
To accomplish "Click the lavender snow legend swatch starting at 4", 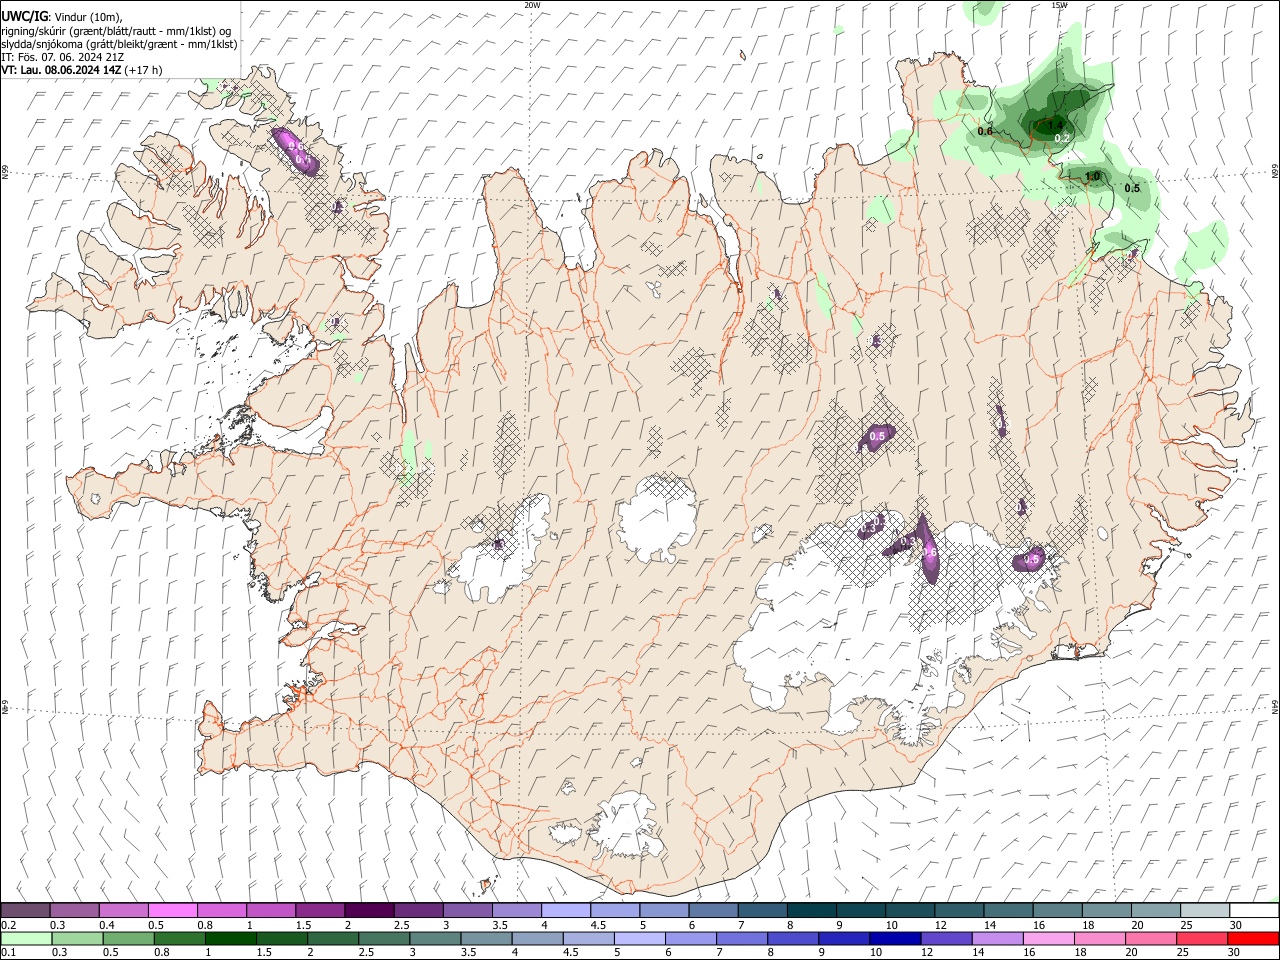I will click(564, 910).
